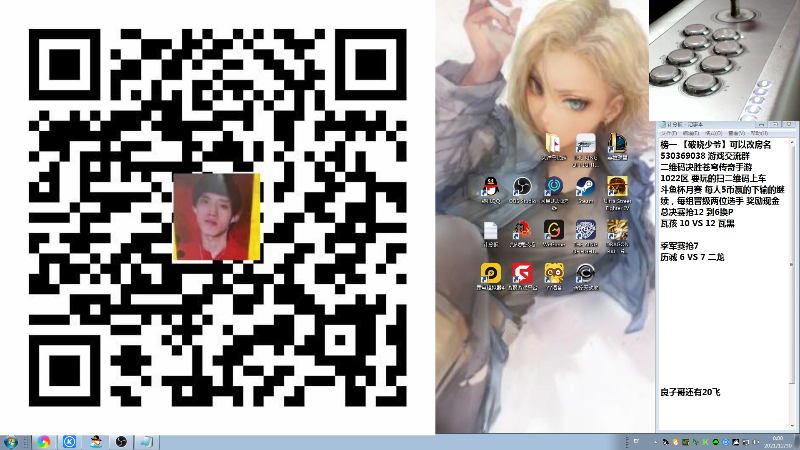
Task: Launch Ultra Street Fighter IV shortcut
Action: [x=617, y=193]
